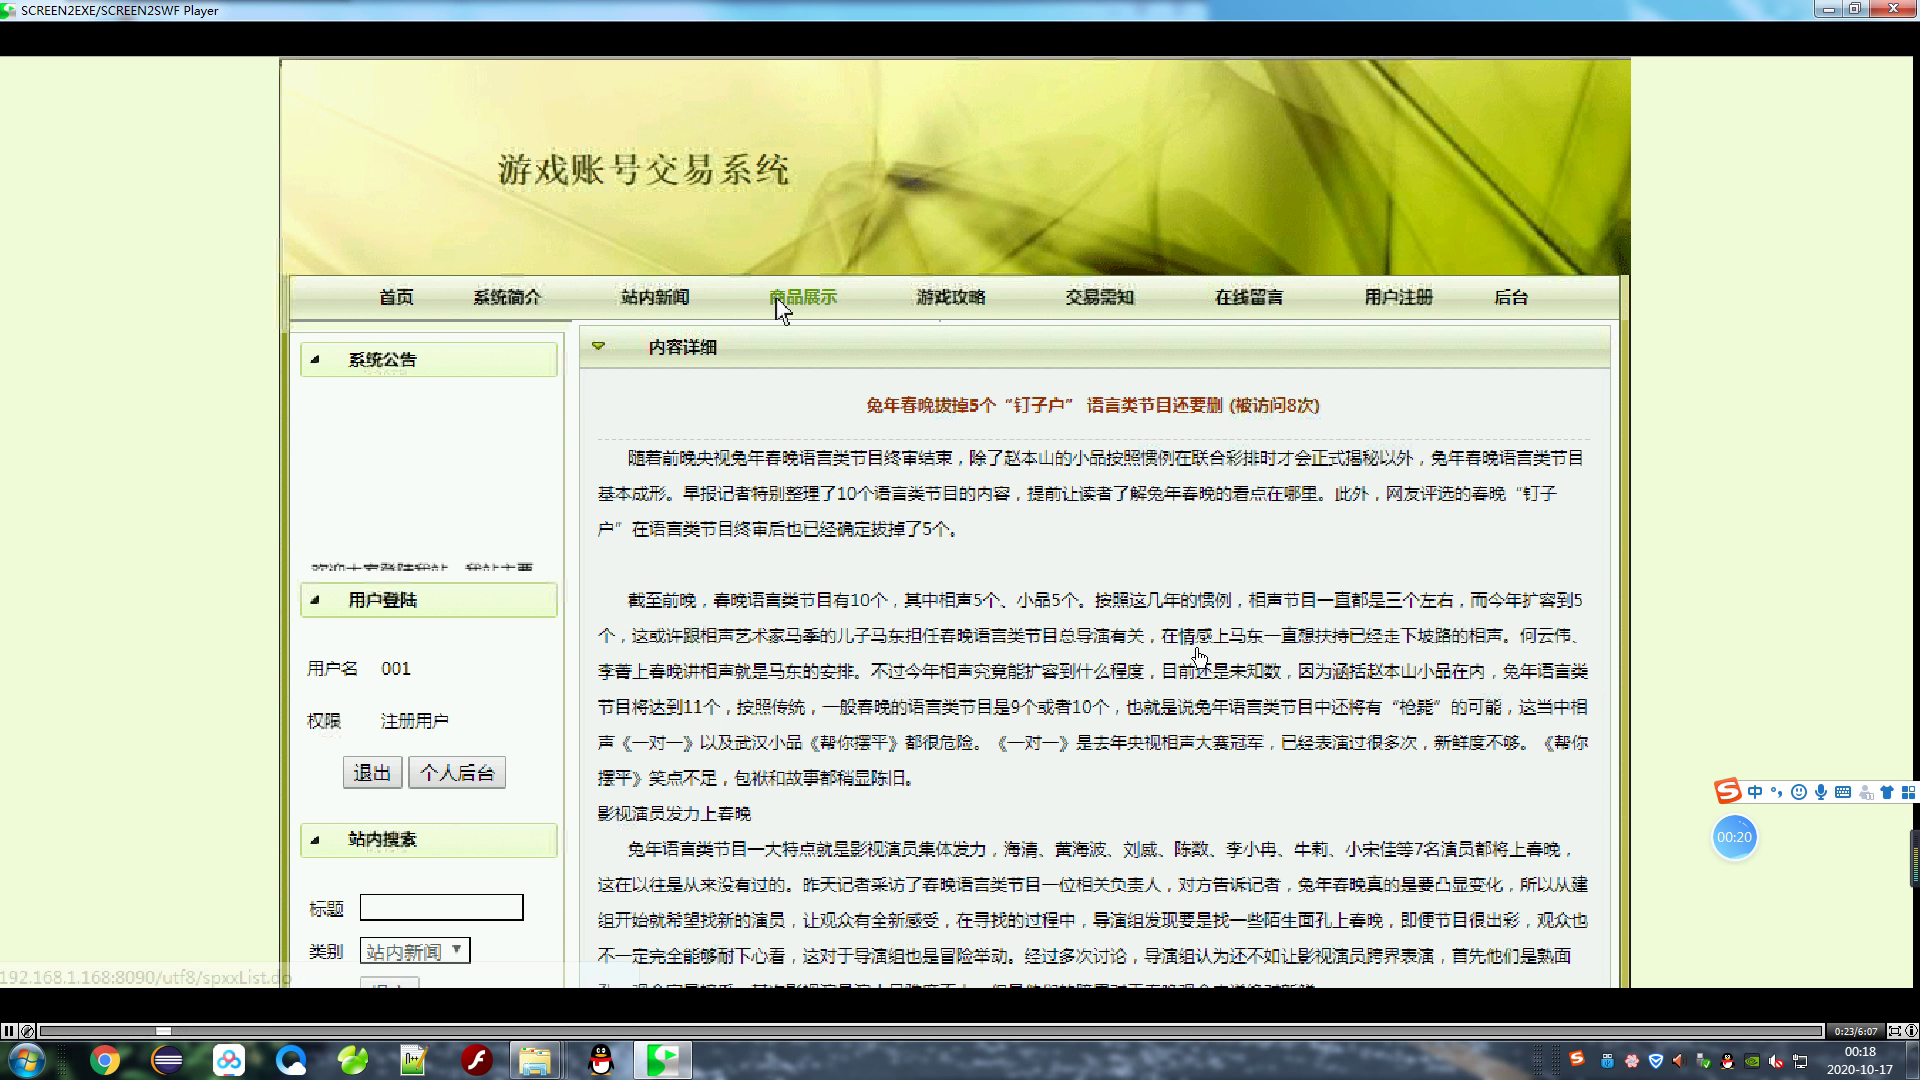Image resolution: width=1920 pixels, height=1080 pixels.
Task: Click the 0:23/6:07 playback time display
Action: (x=1856, y=1031)
